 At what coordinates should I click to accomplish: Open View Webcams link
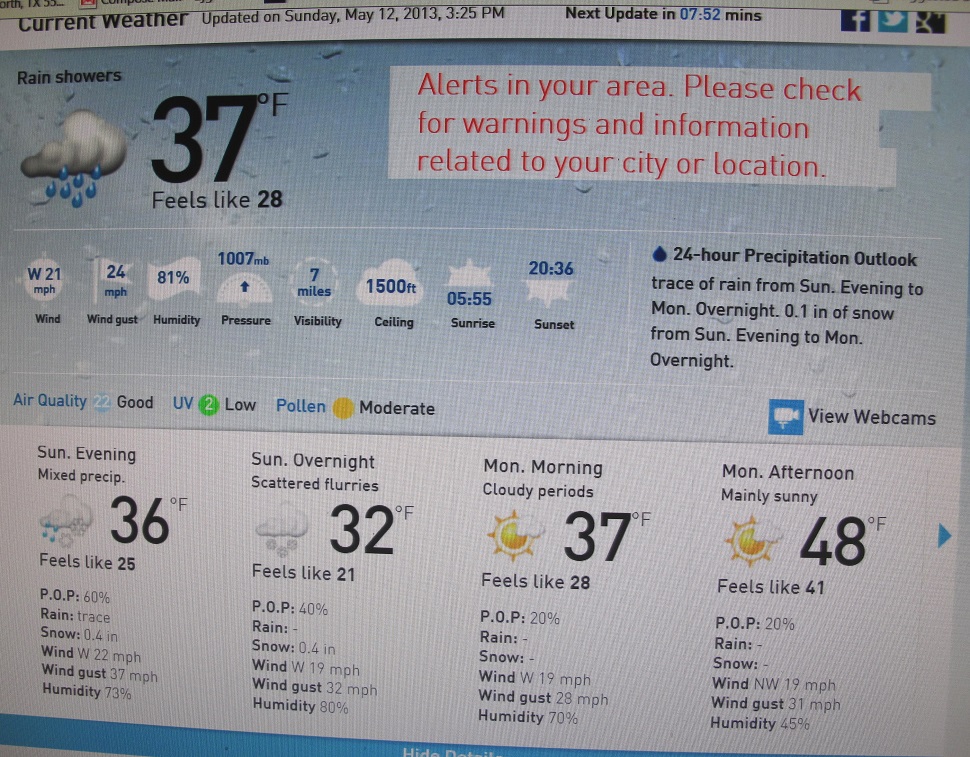coord(872,417)
